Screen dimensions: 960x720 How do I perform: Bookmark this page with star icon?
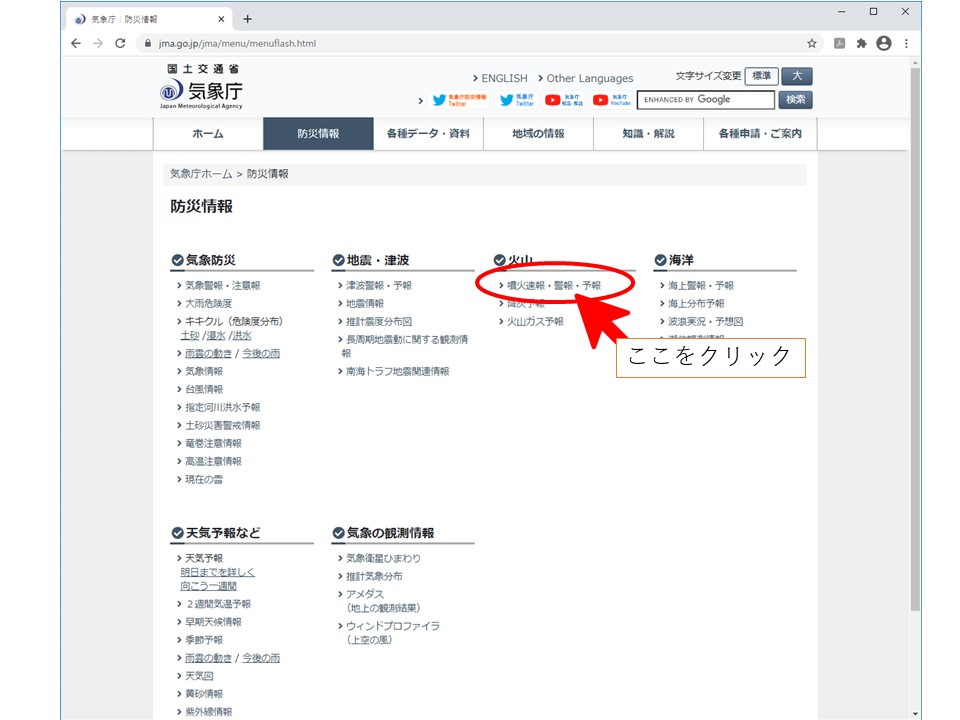click(x=812, y=44)
